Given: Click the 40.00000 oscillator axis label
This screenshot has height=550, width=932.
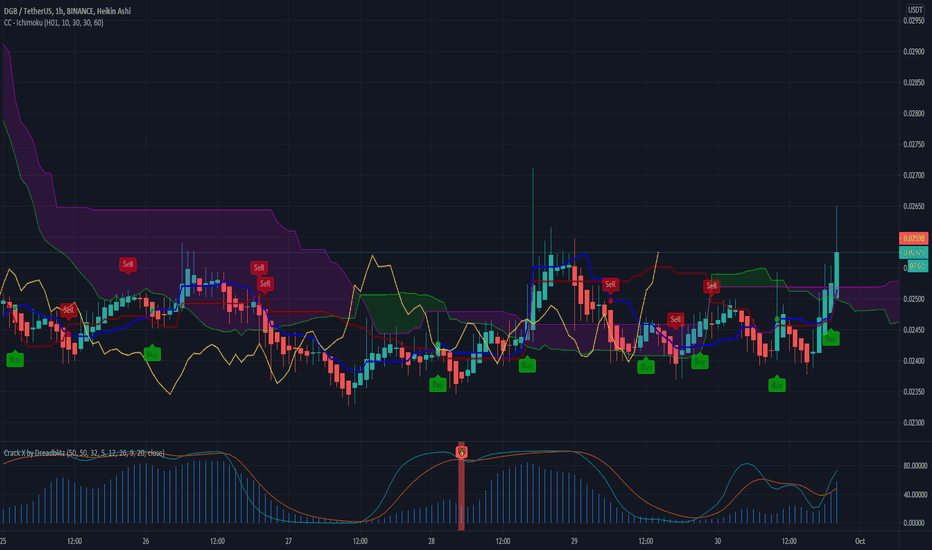Looking at the screenshot, I should click(x=915, y=495).
